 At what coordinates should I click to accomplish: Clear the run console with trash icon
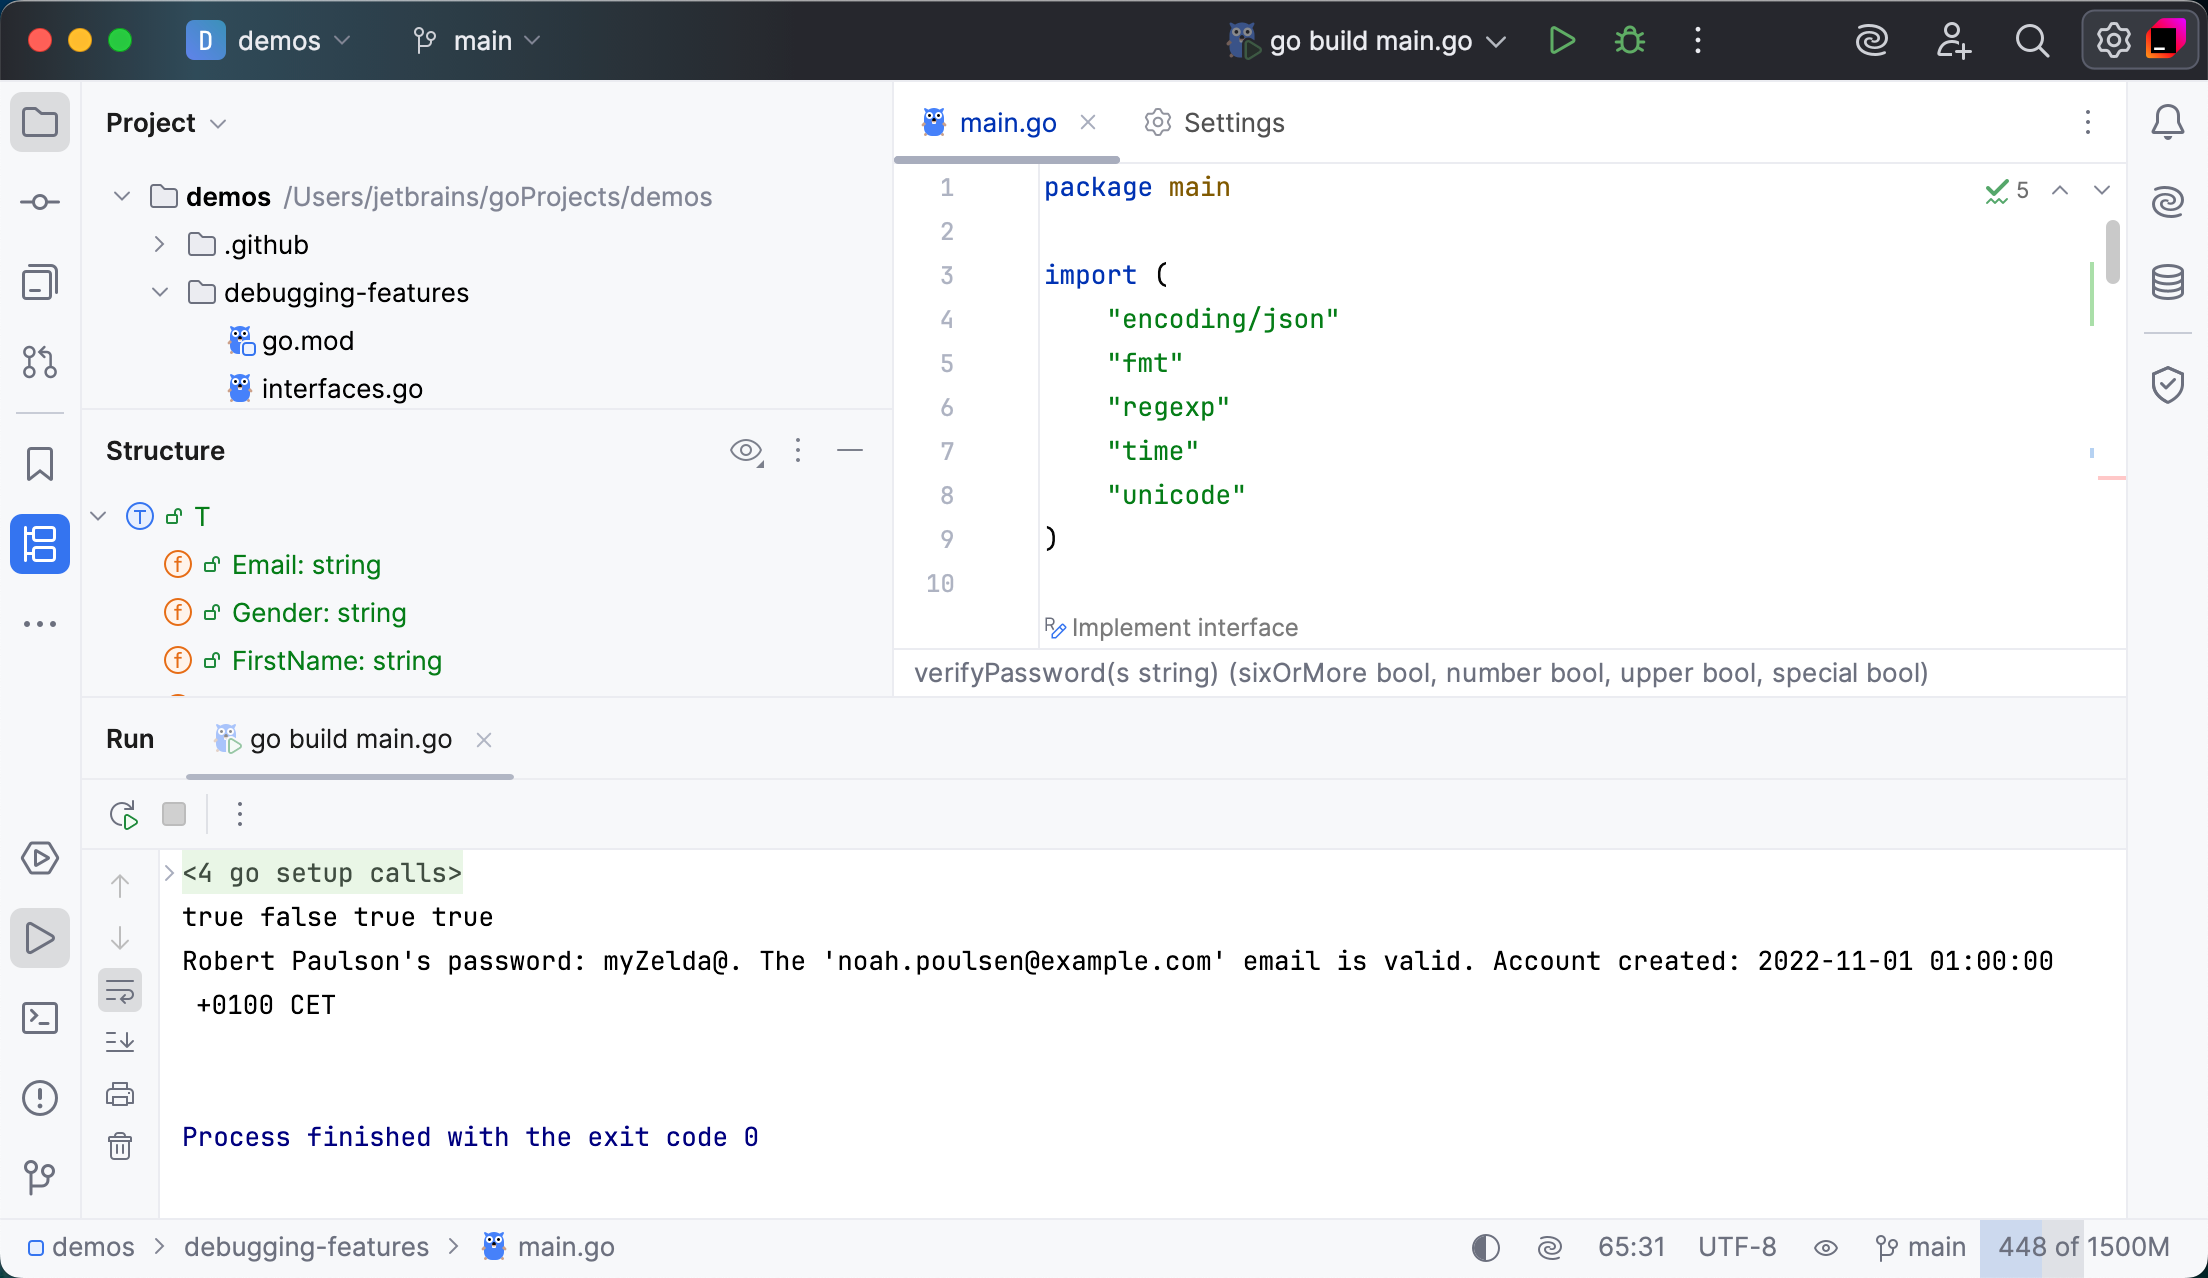pyautogui.click(x=120, y=1146)
